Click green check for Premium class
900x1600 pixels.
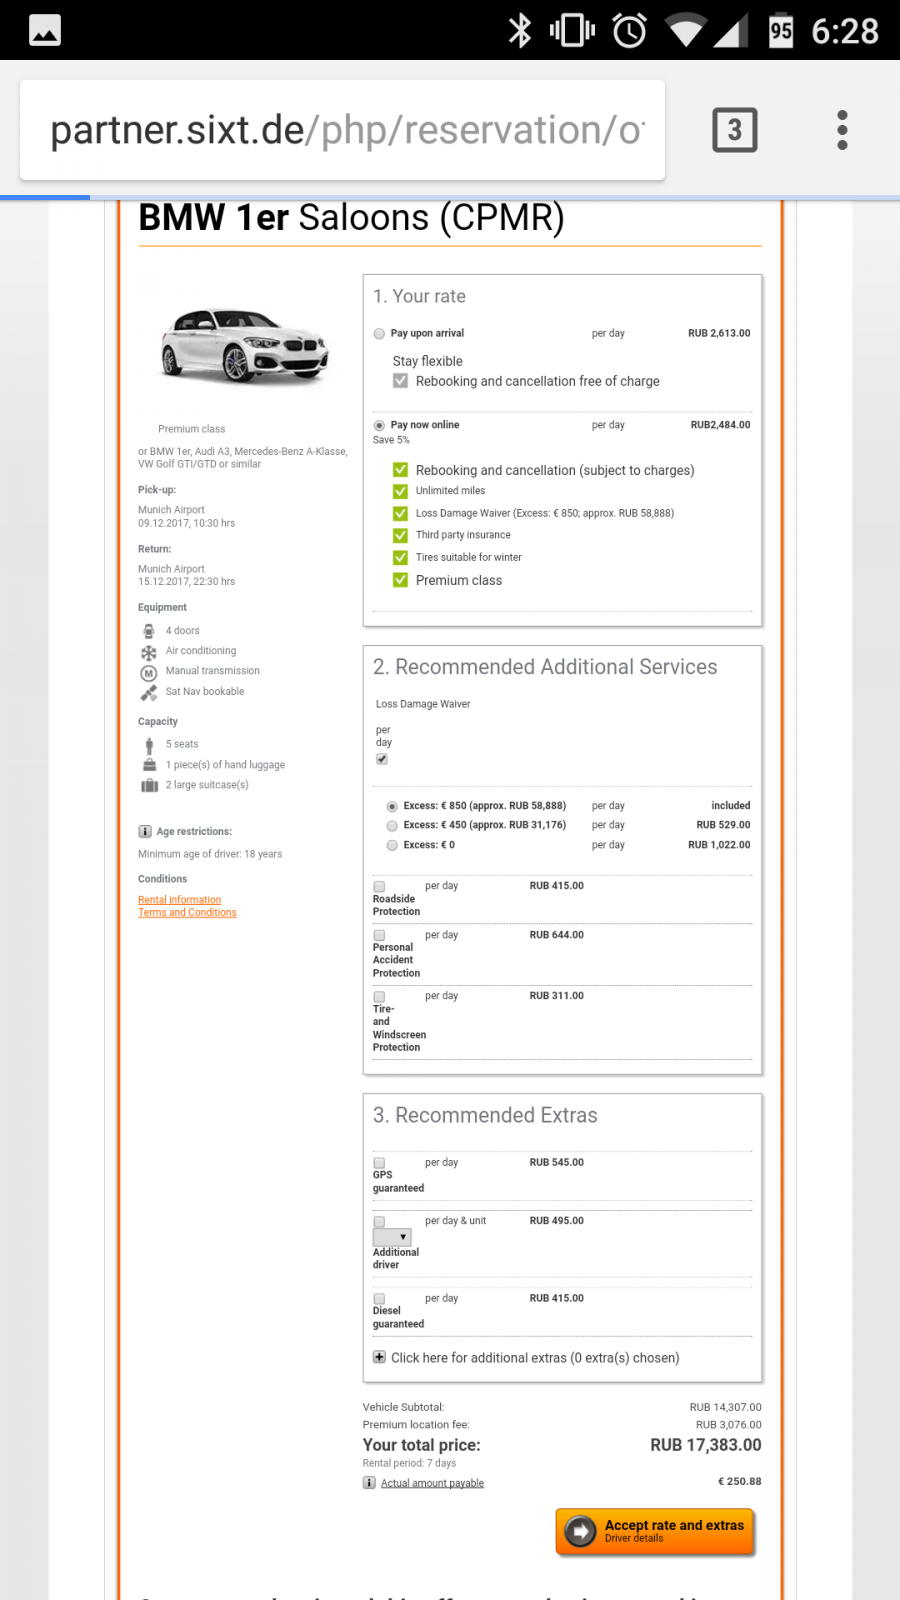pyautogui.click(x=400, y=580)
